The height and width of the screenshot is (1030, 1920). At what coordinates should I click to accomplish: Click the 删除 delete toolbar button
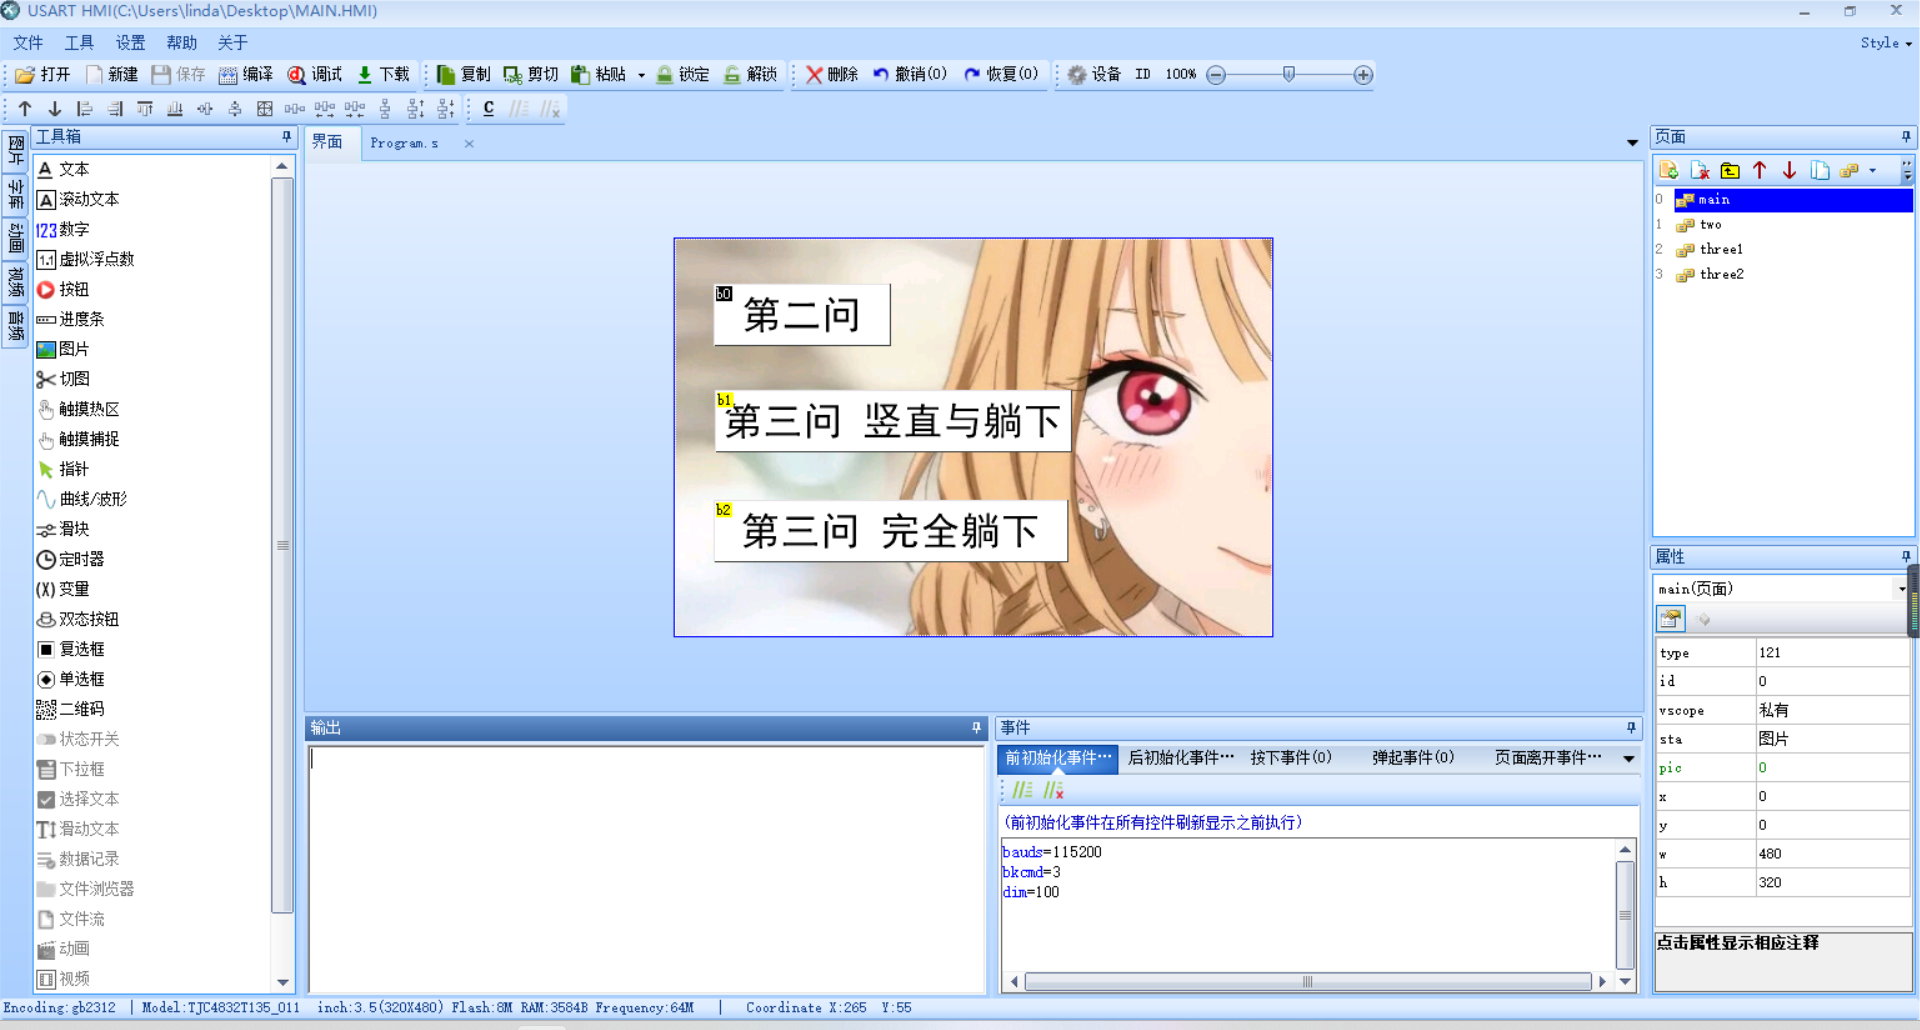[832, 75]
